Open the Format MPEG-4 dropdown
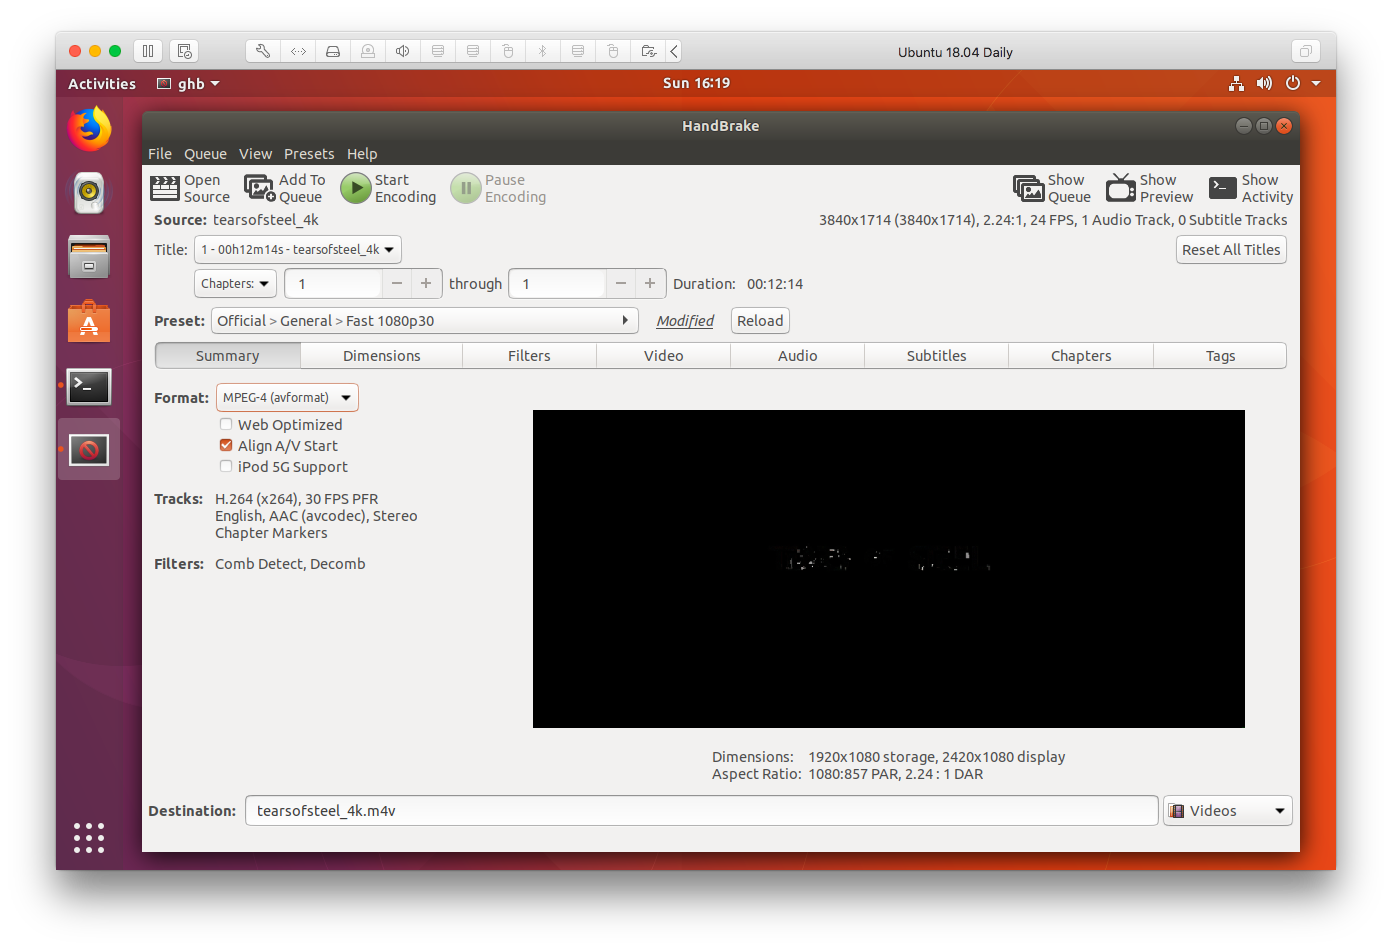Viewport: 1392px width, 950px height. (x=287, y=398)
